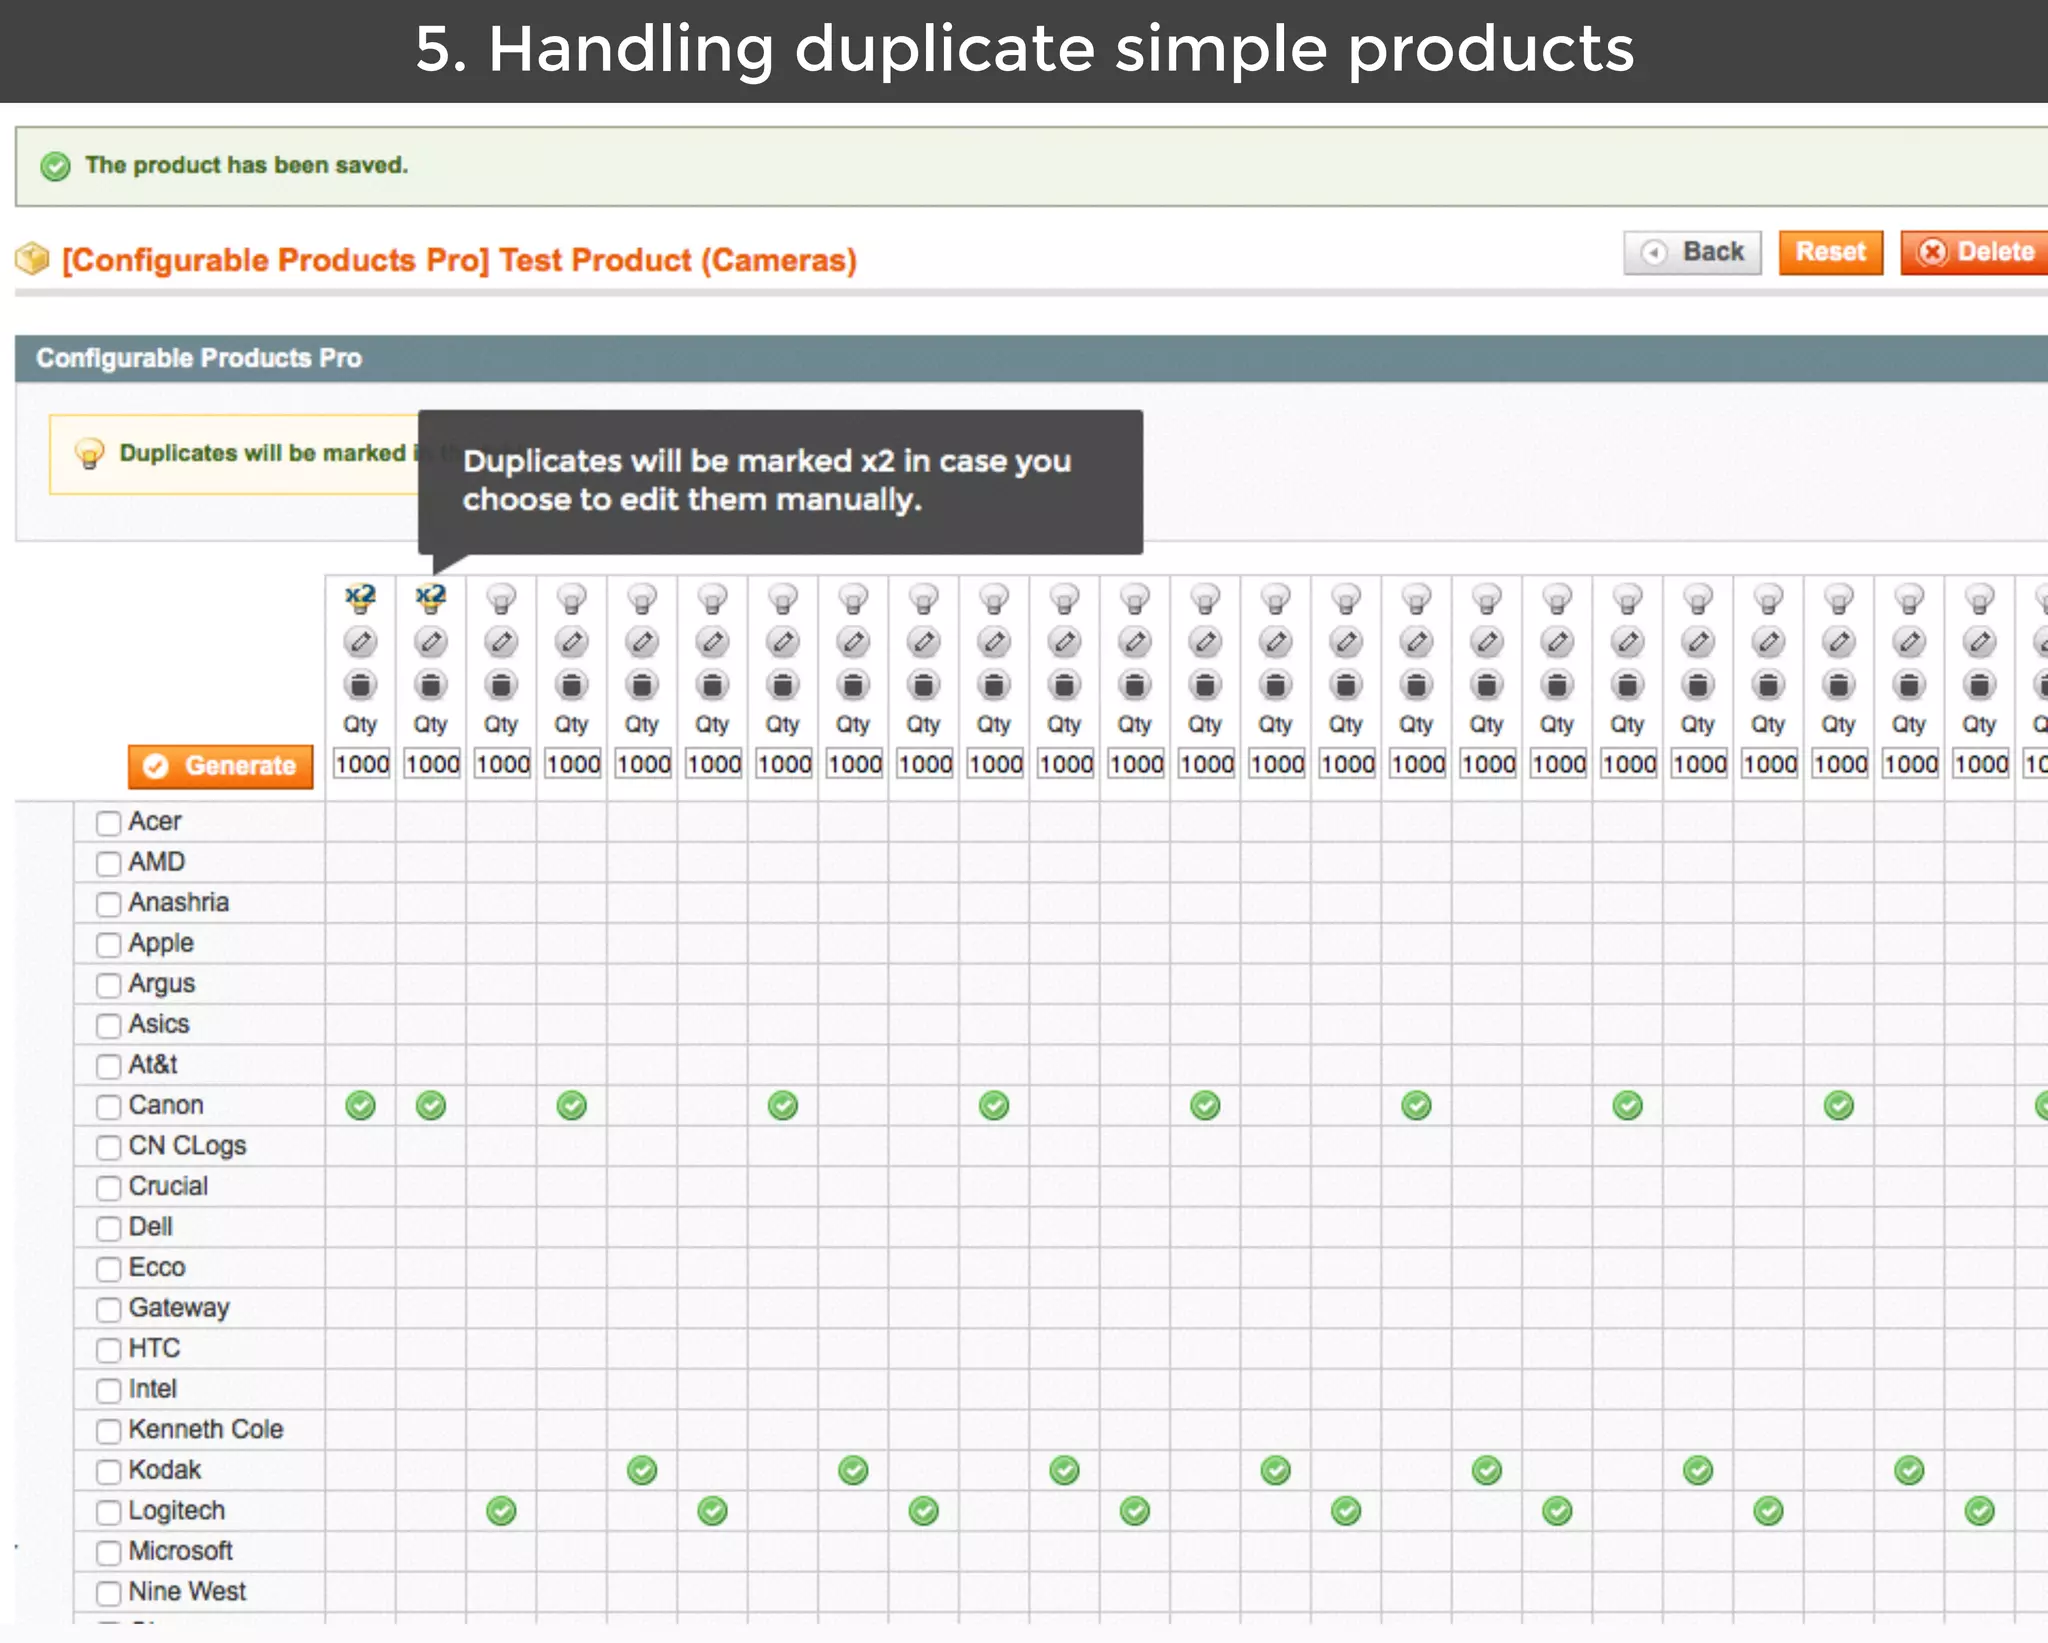Click the gray lightbulb icon heading the third column
The image size is (2048, 1643).
501,599
